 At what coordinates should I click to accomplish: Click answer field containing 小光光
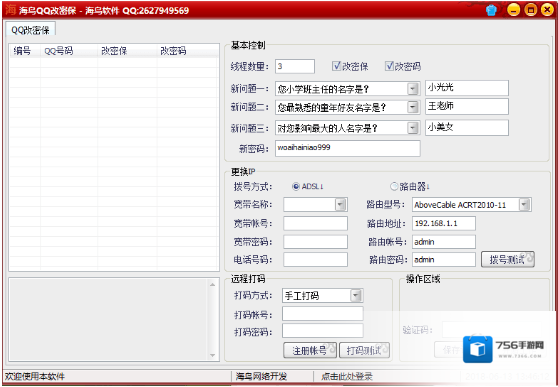click(x=467, y=88)
